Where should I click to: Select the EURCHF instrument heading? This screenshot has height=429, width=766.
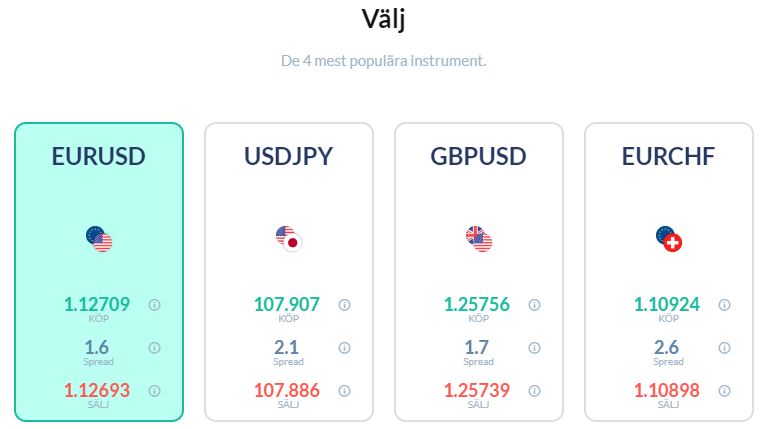668,156
